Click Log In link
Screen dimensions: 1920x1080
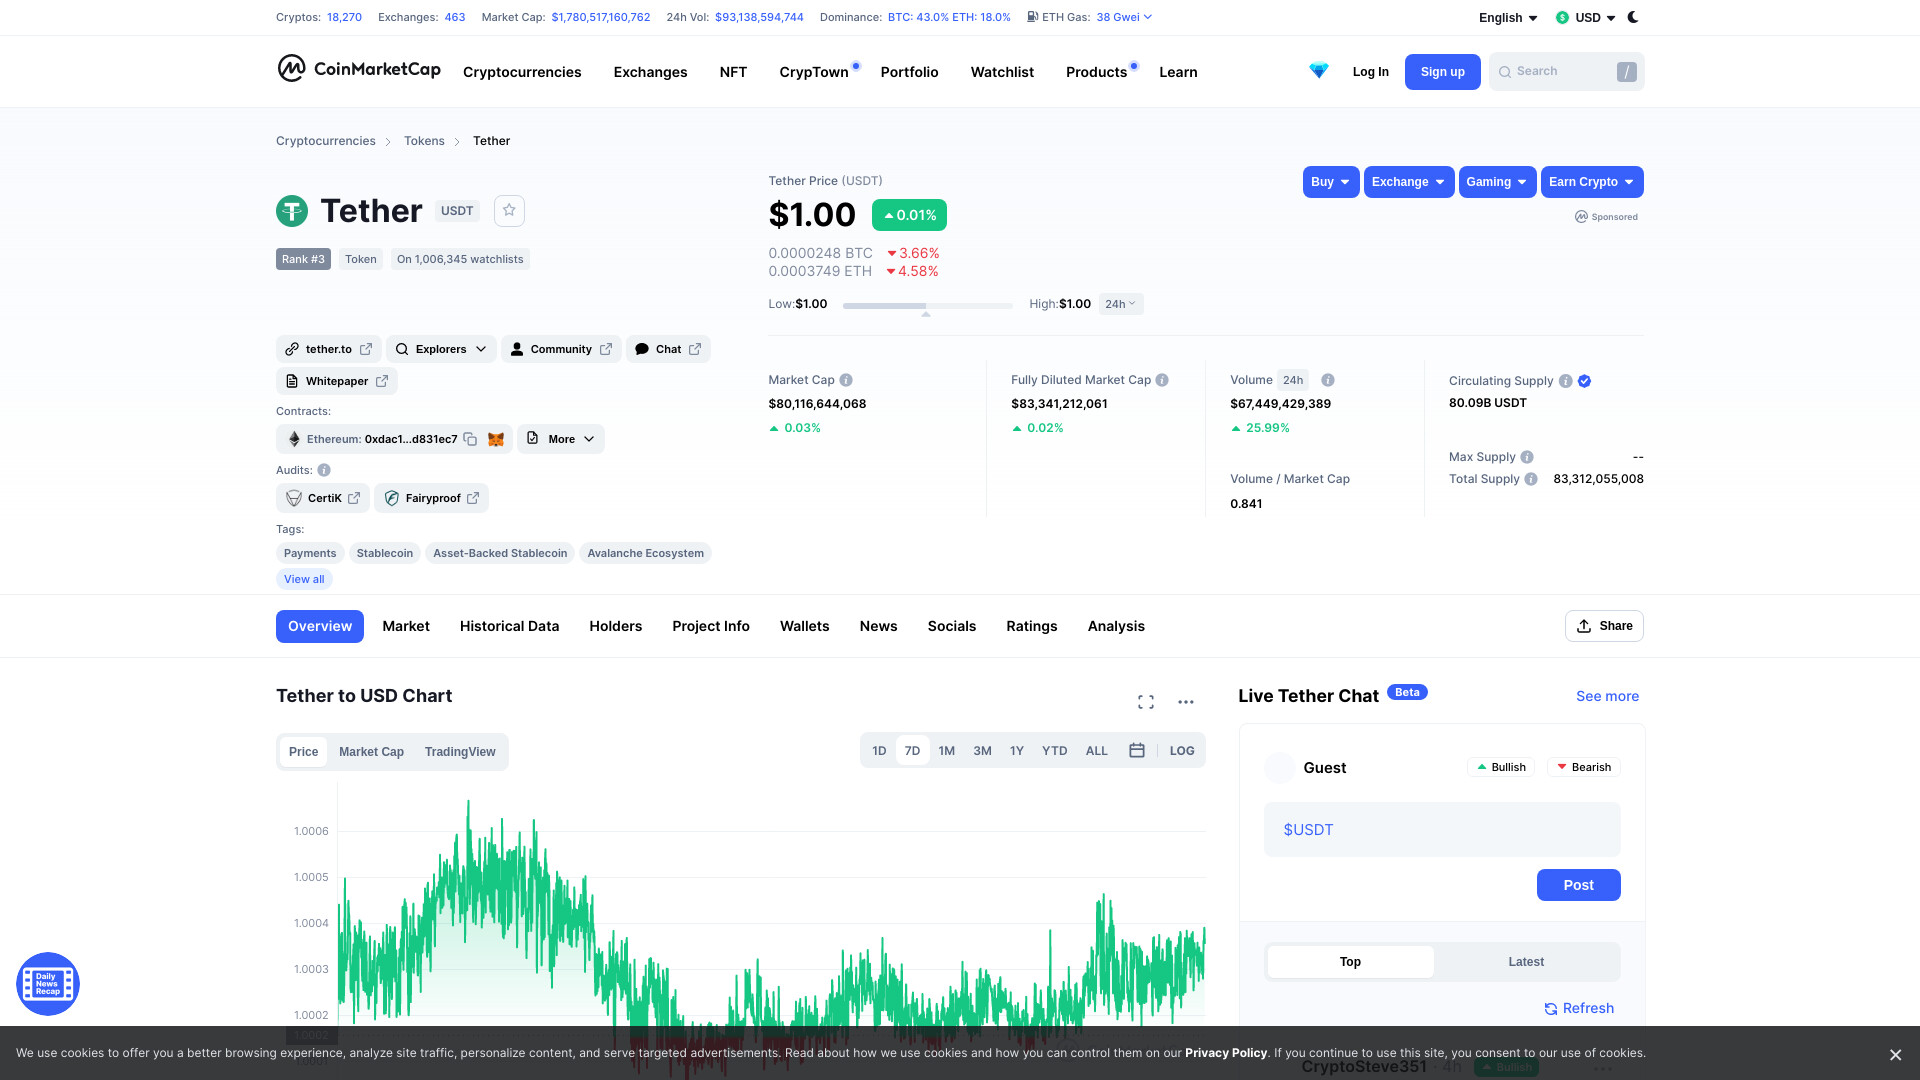click(1370, 72)
